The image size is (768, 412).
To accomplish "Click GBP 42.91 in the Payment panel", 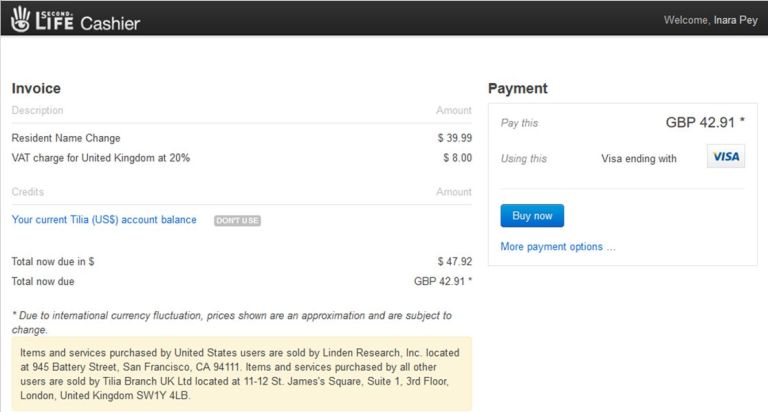I will [705, 122].
